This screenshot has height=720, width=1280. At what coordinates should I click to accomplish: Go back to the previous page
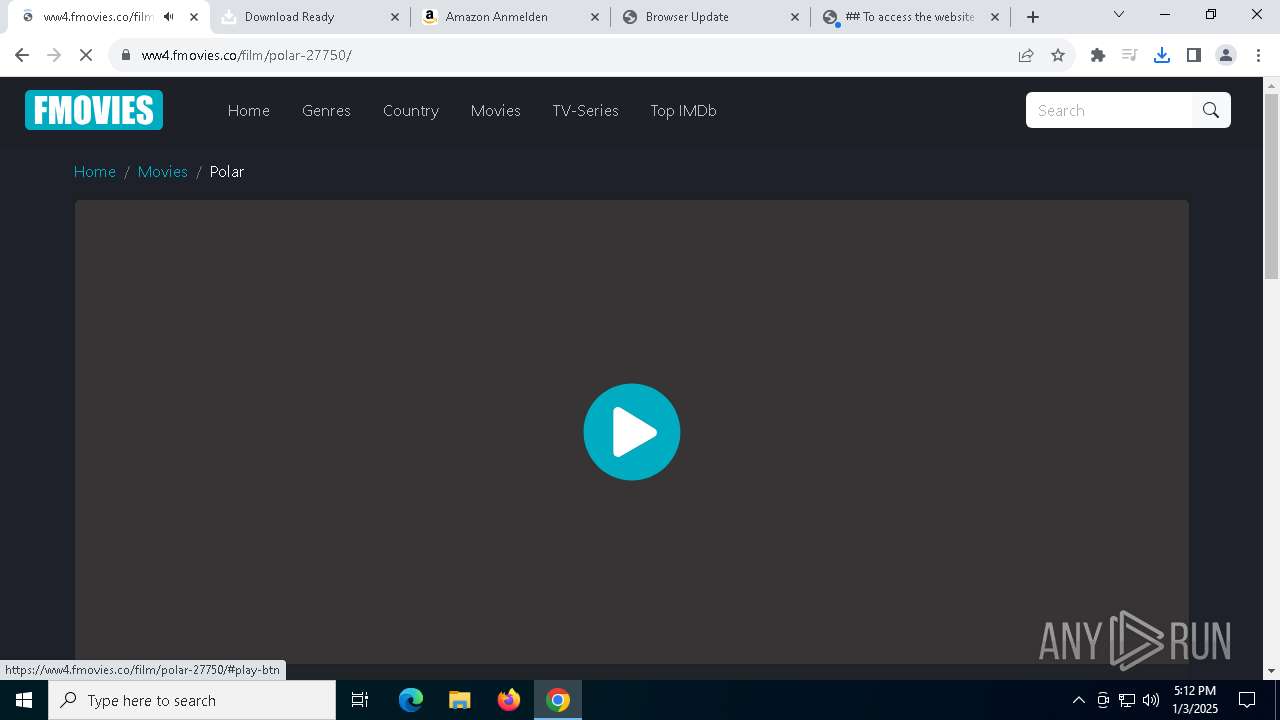click(22, 55)
